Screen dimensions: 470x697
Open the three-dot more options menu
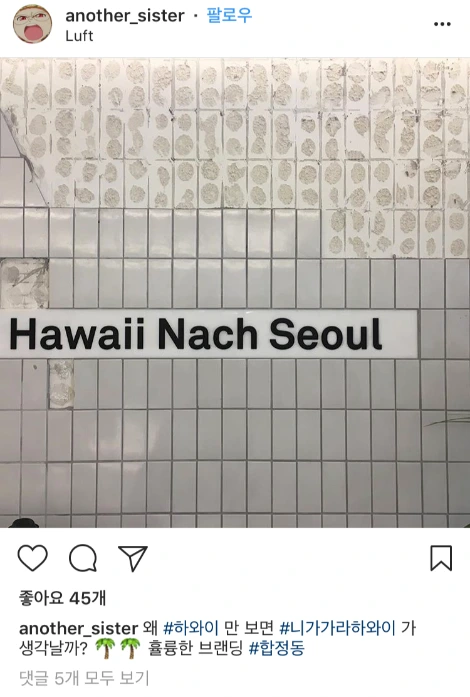coord(442,24)
